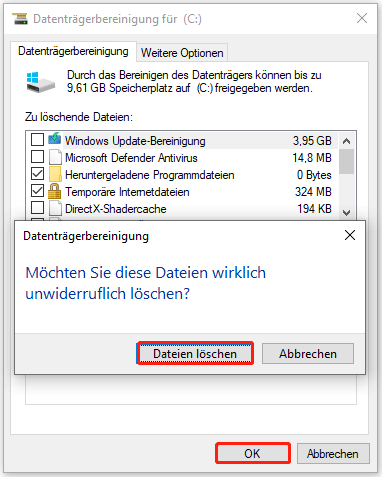Click the Möchten Sie diese Dateien question text
382x477 pixels.
point(146,283)
